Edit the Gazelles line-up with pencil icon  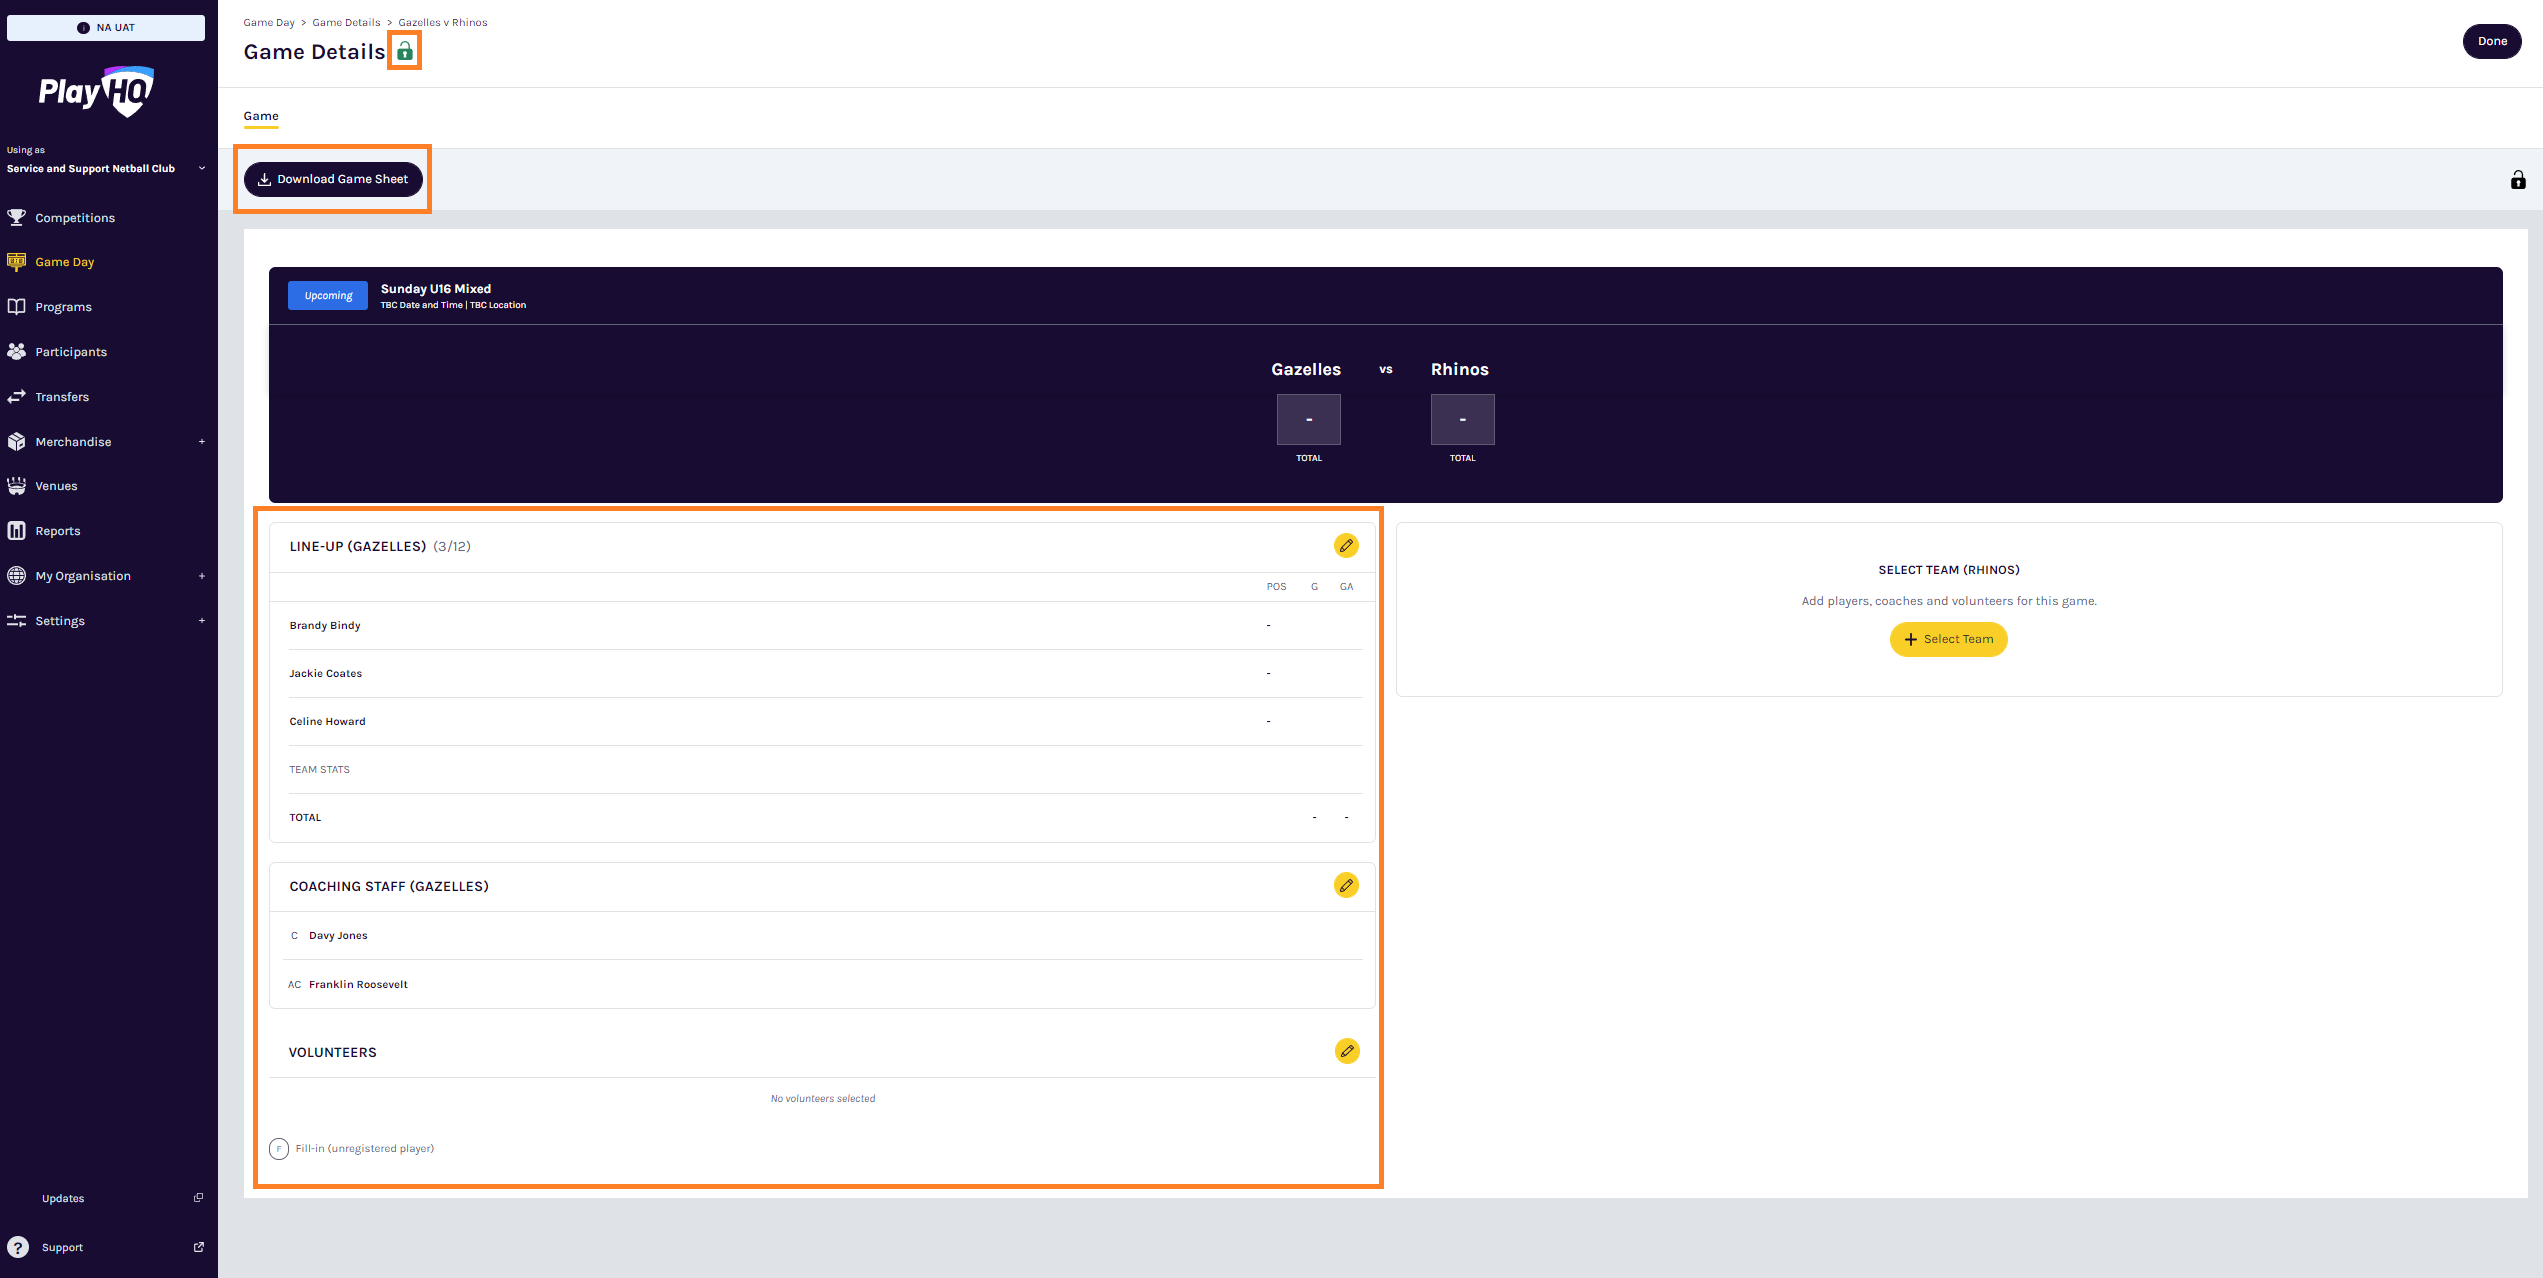click(1346, 546)
